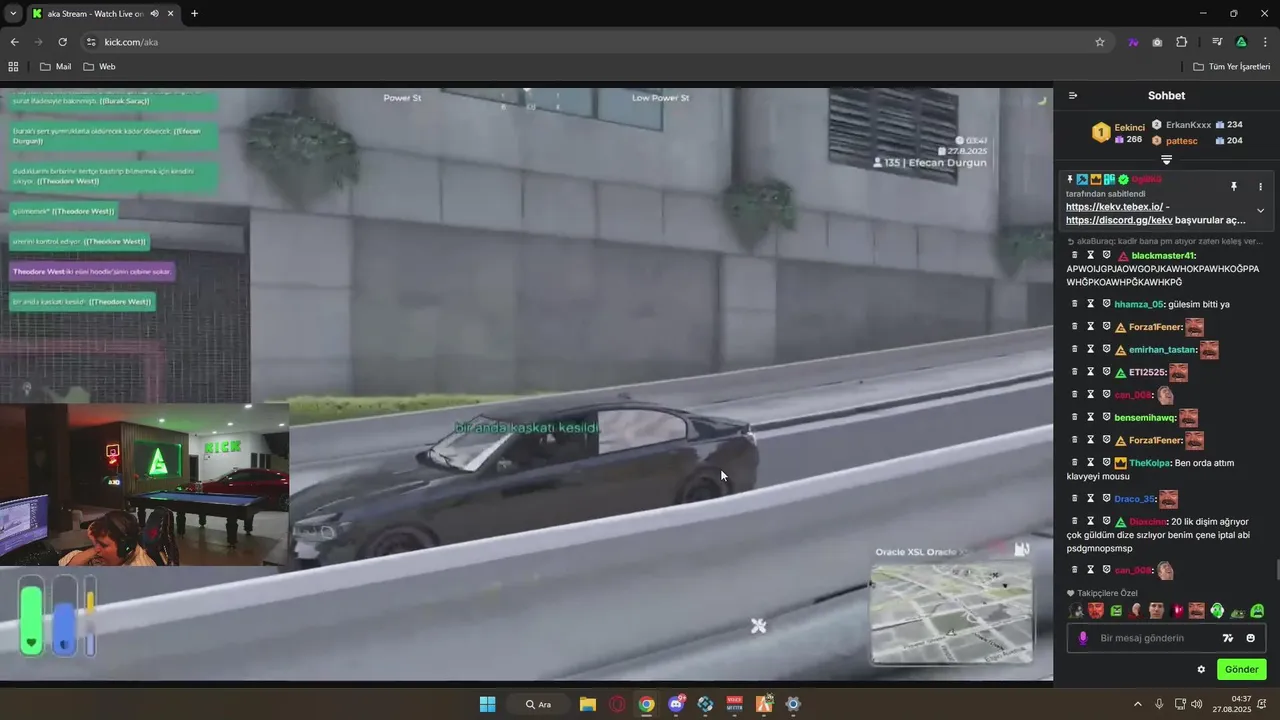Open the chat text style icon

[1228, 638]
